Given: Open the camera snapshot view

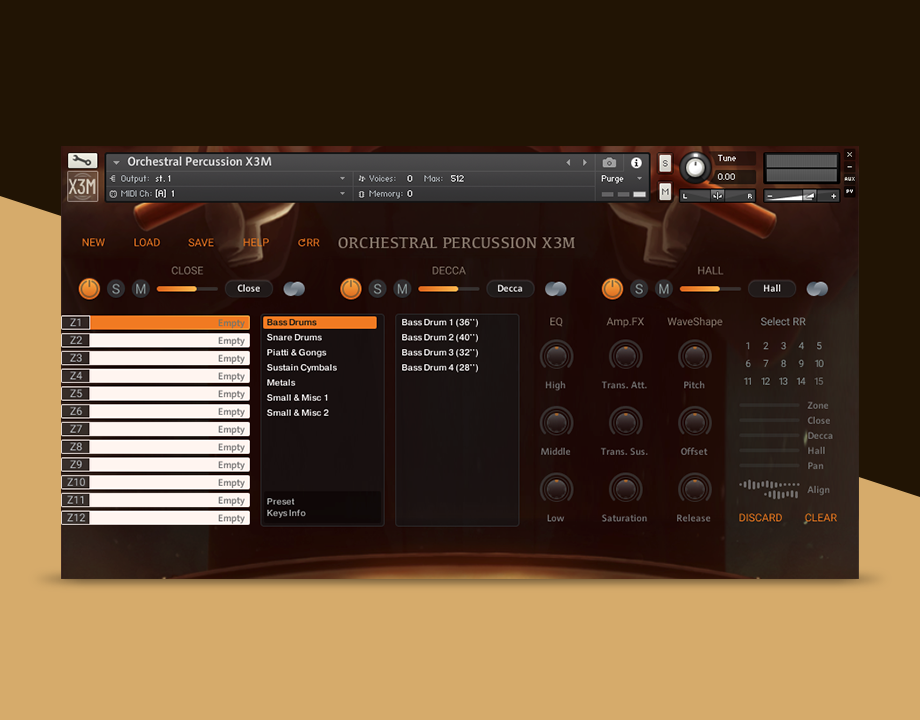Looking at the screenshot, I should 609,162.
